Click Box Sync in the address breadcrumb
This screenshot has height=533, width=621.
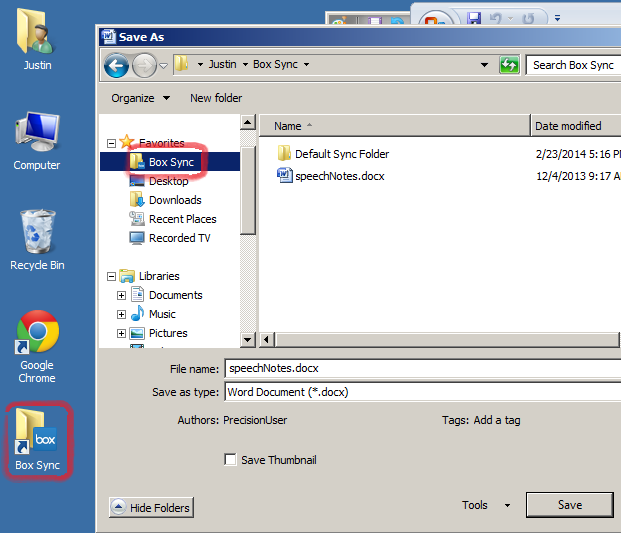(x=275, y=64)
